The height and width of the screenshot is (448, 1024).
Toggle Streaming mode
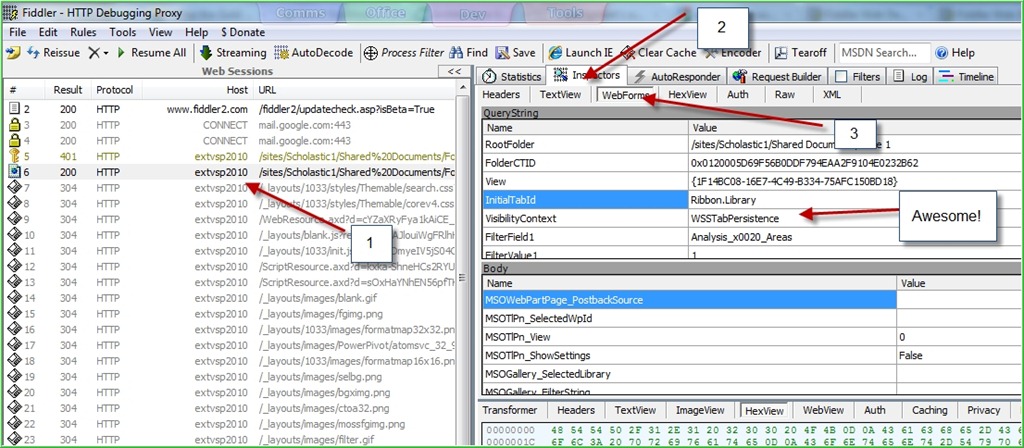(x=233, y=53)
